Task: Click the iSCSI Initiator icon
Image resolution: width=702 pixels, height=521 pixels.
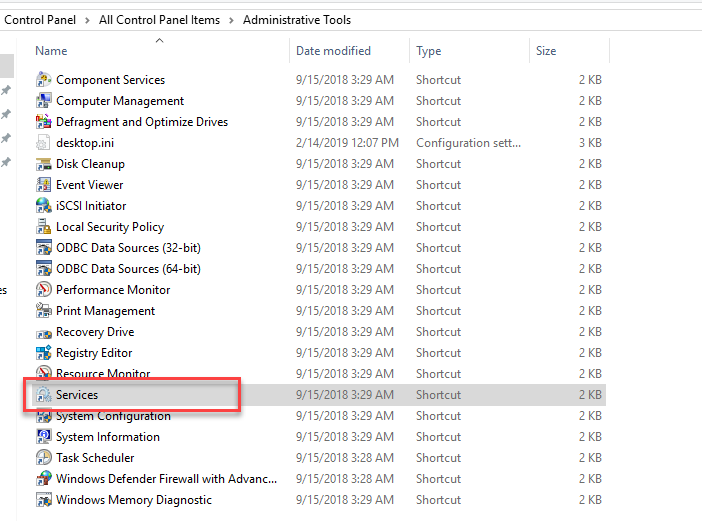Action: tap(44, 206)
